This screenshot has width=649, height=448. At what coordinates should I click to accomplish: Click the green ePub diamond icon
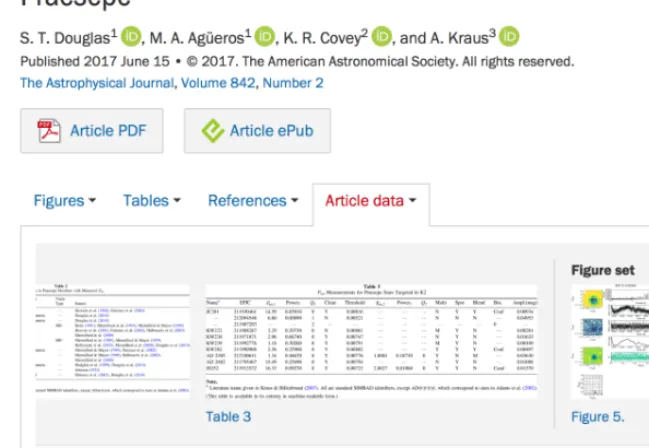click(212, 131)
